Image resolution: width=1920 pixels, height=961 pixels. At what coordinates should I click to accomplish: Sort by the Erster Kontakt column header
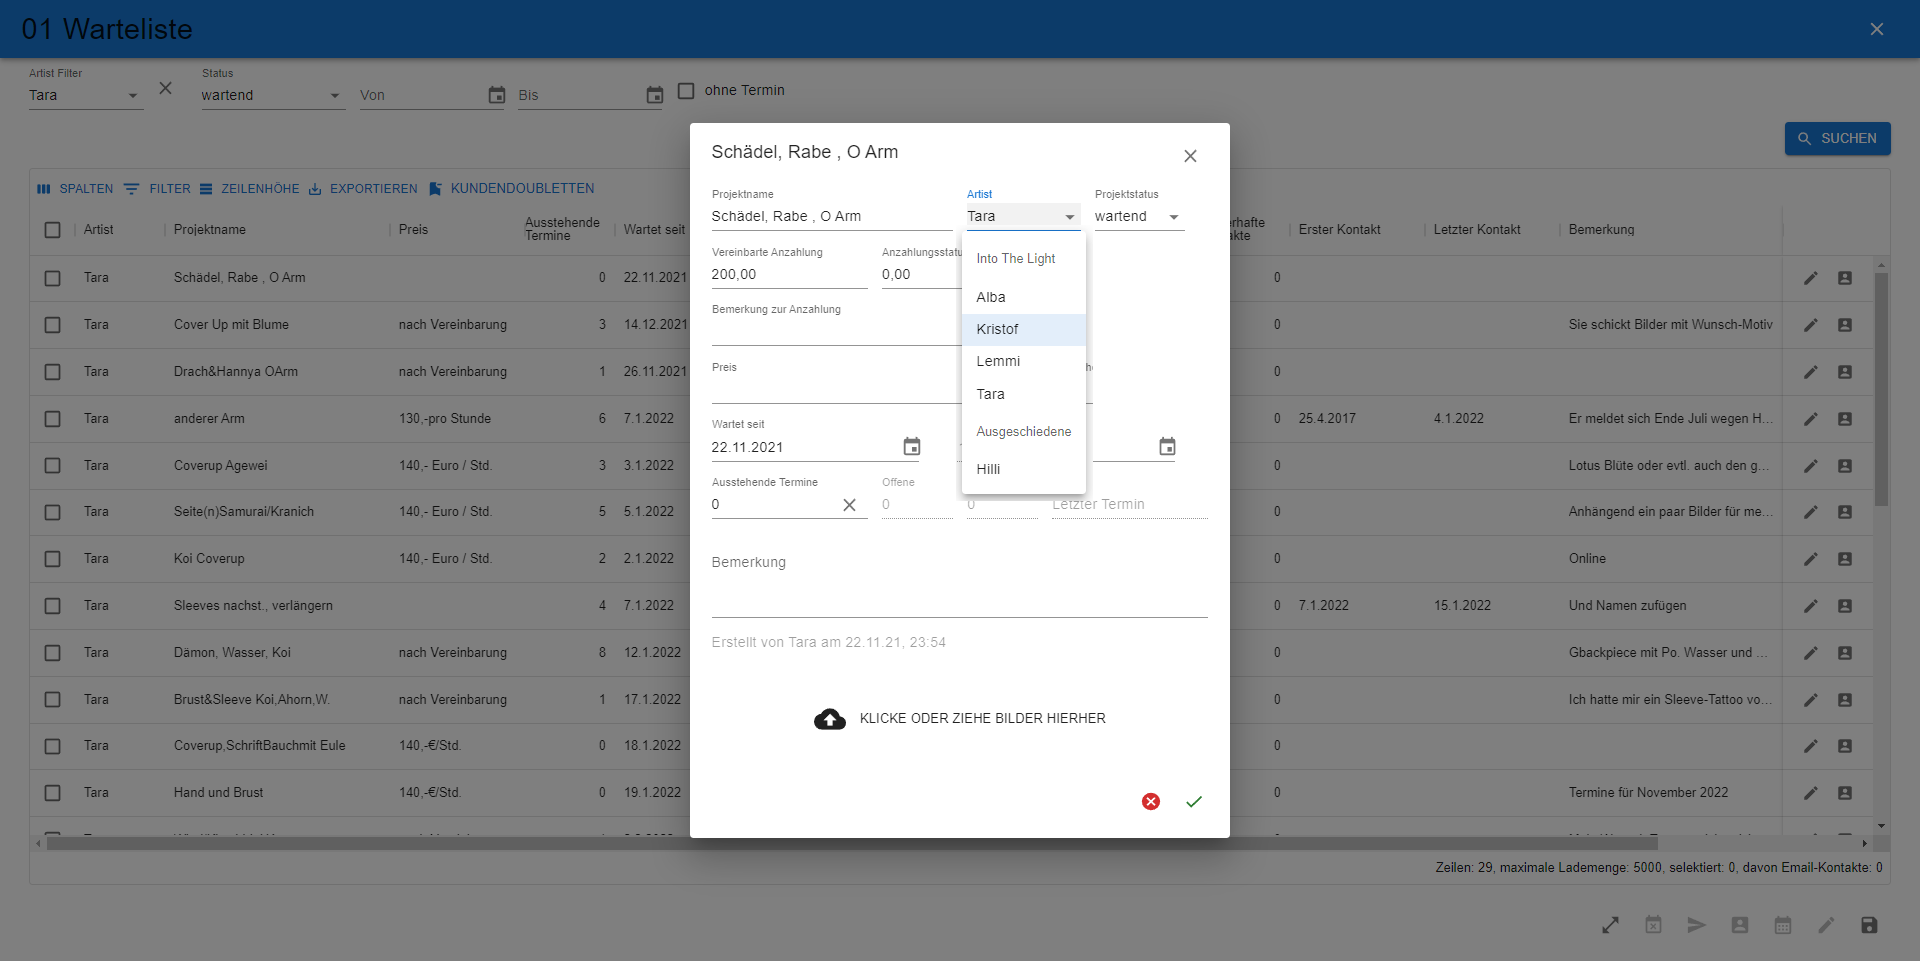pyautogui.click(x=1339, y=230)
